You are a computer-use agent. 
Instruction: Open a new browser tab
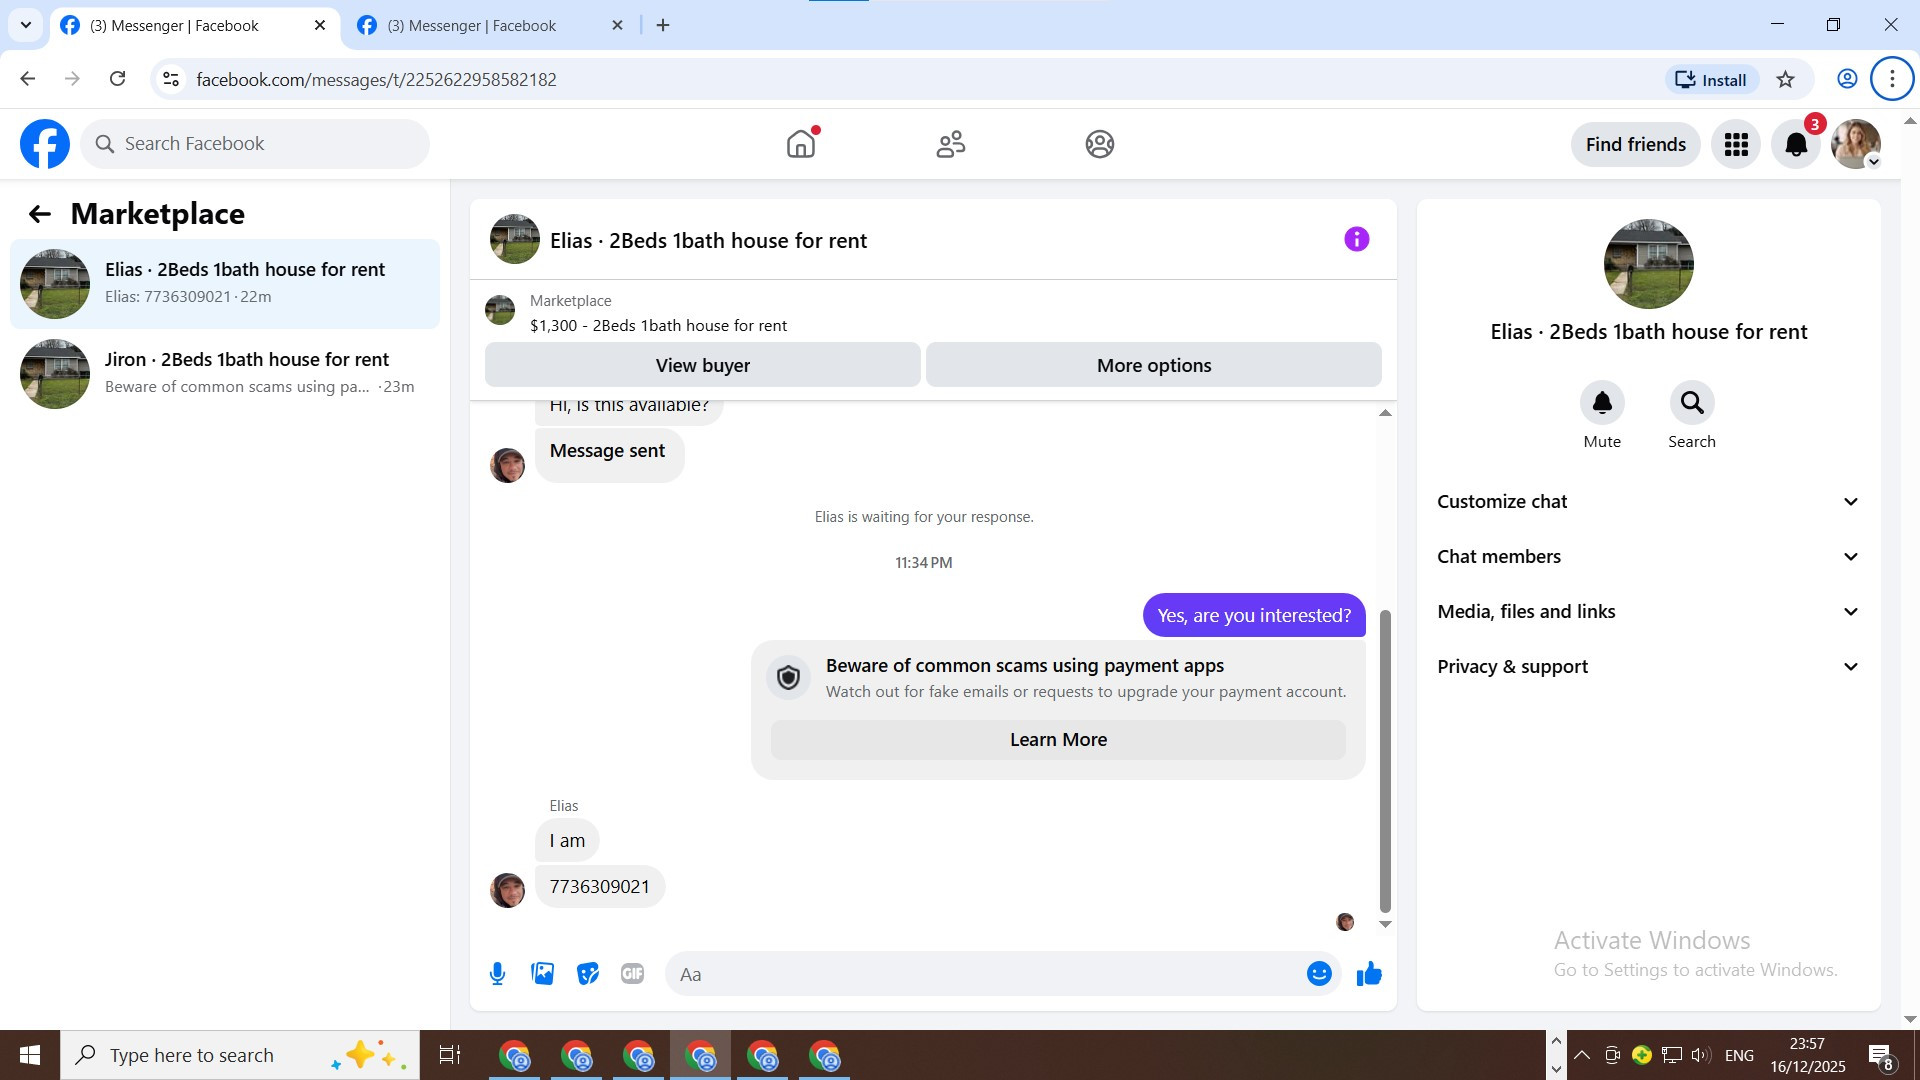(663, 26)
